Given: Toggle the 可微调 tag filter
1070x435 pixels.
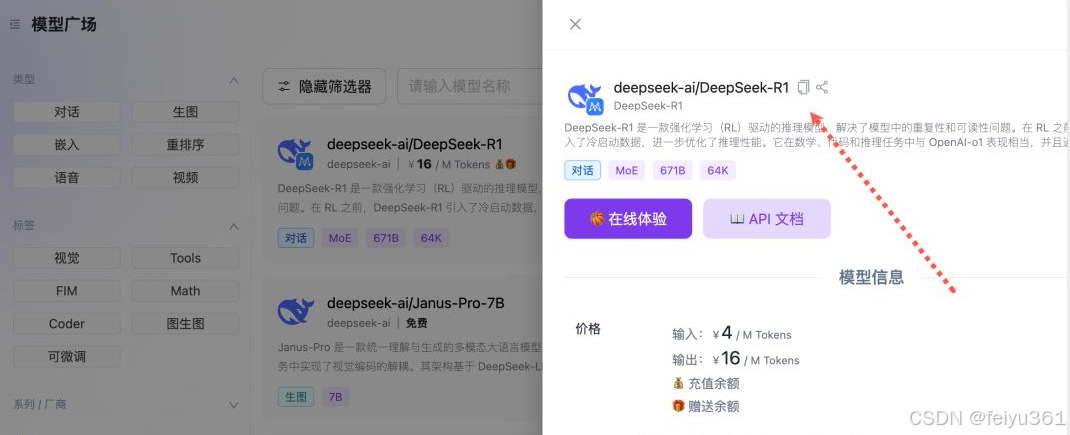Looking at the screenshot, I should pos(67,356).
